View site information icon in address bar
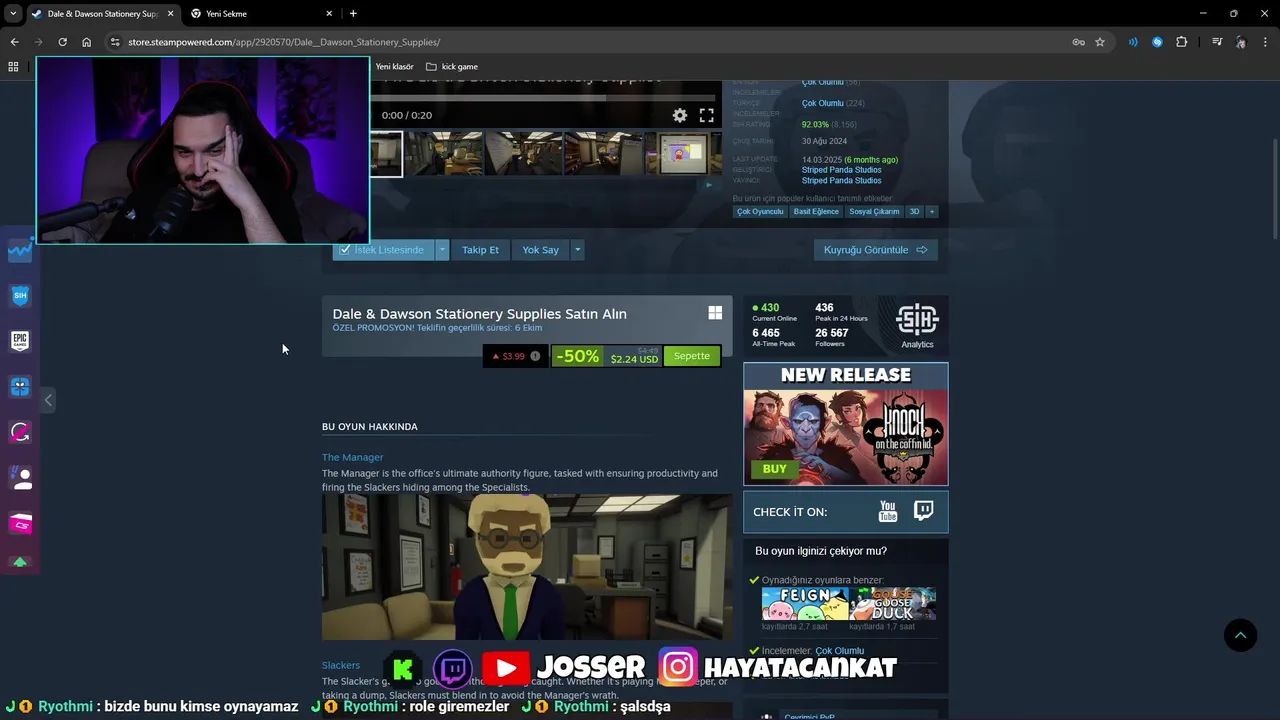 click(x=115, y=42)
